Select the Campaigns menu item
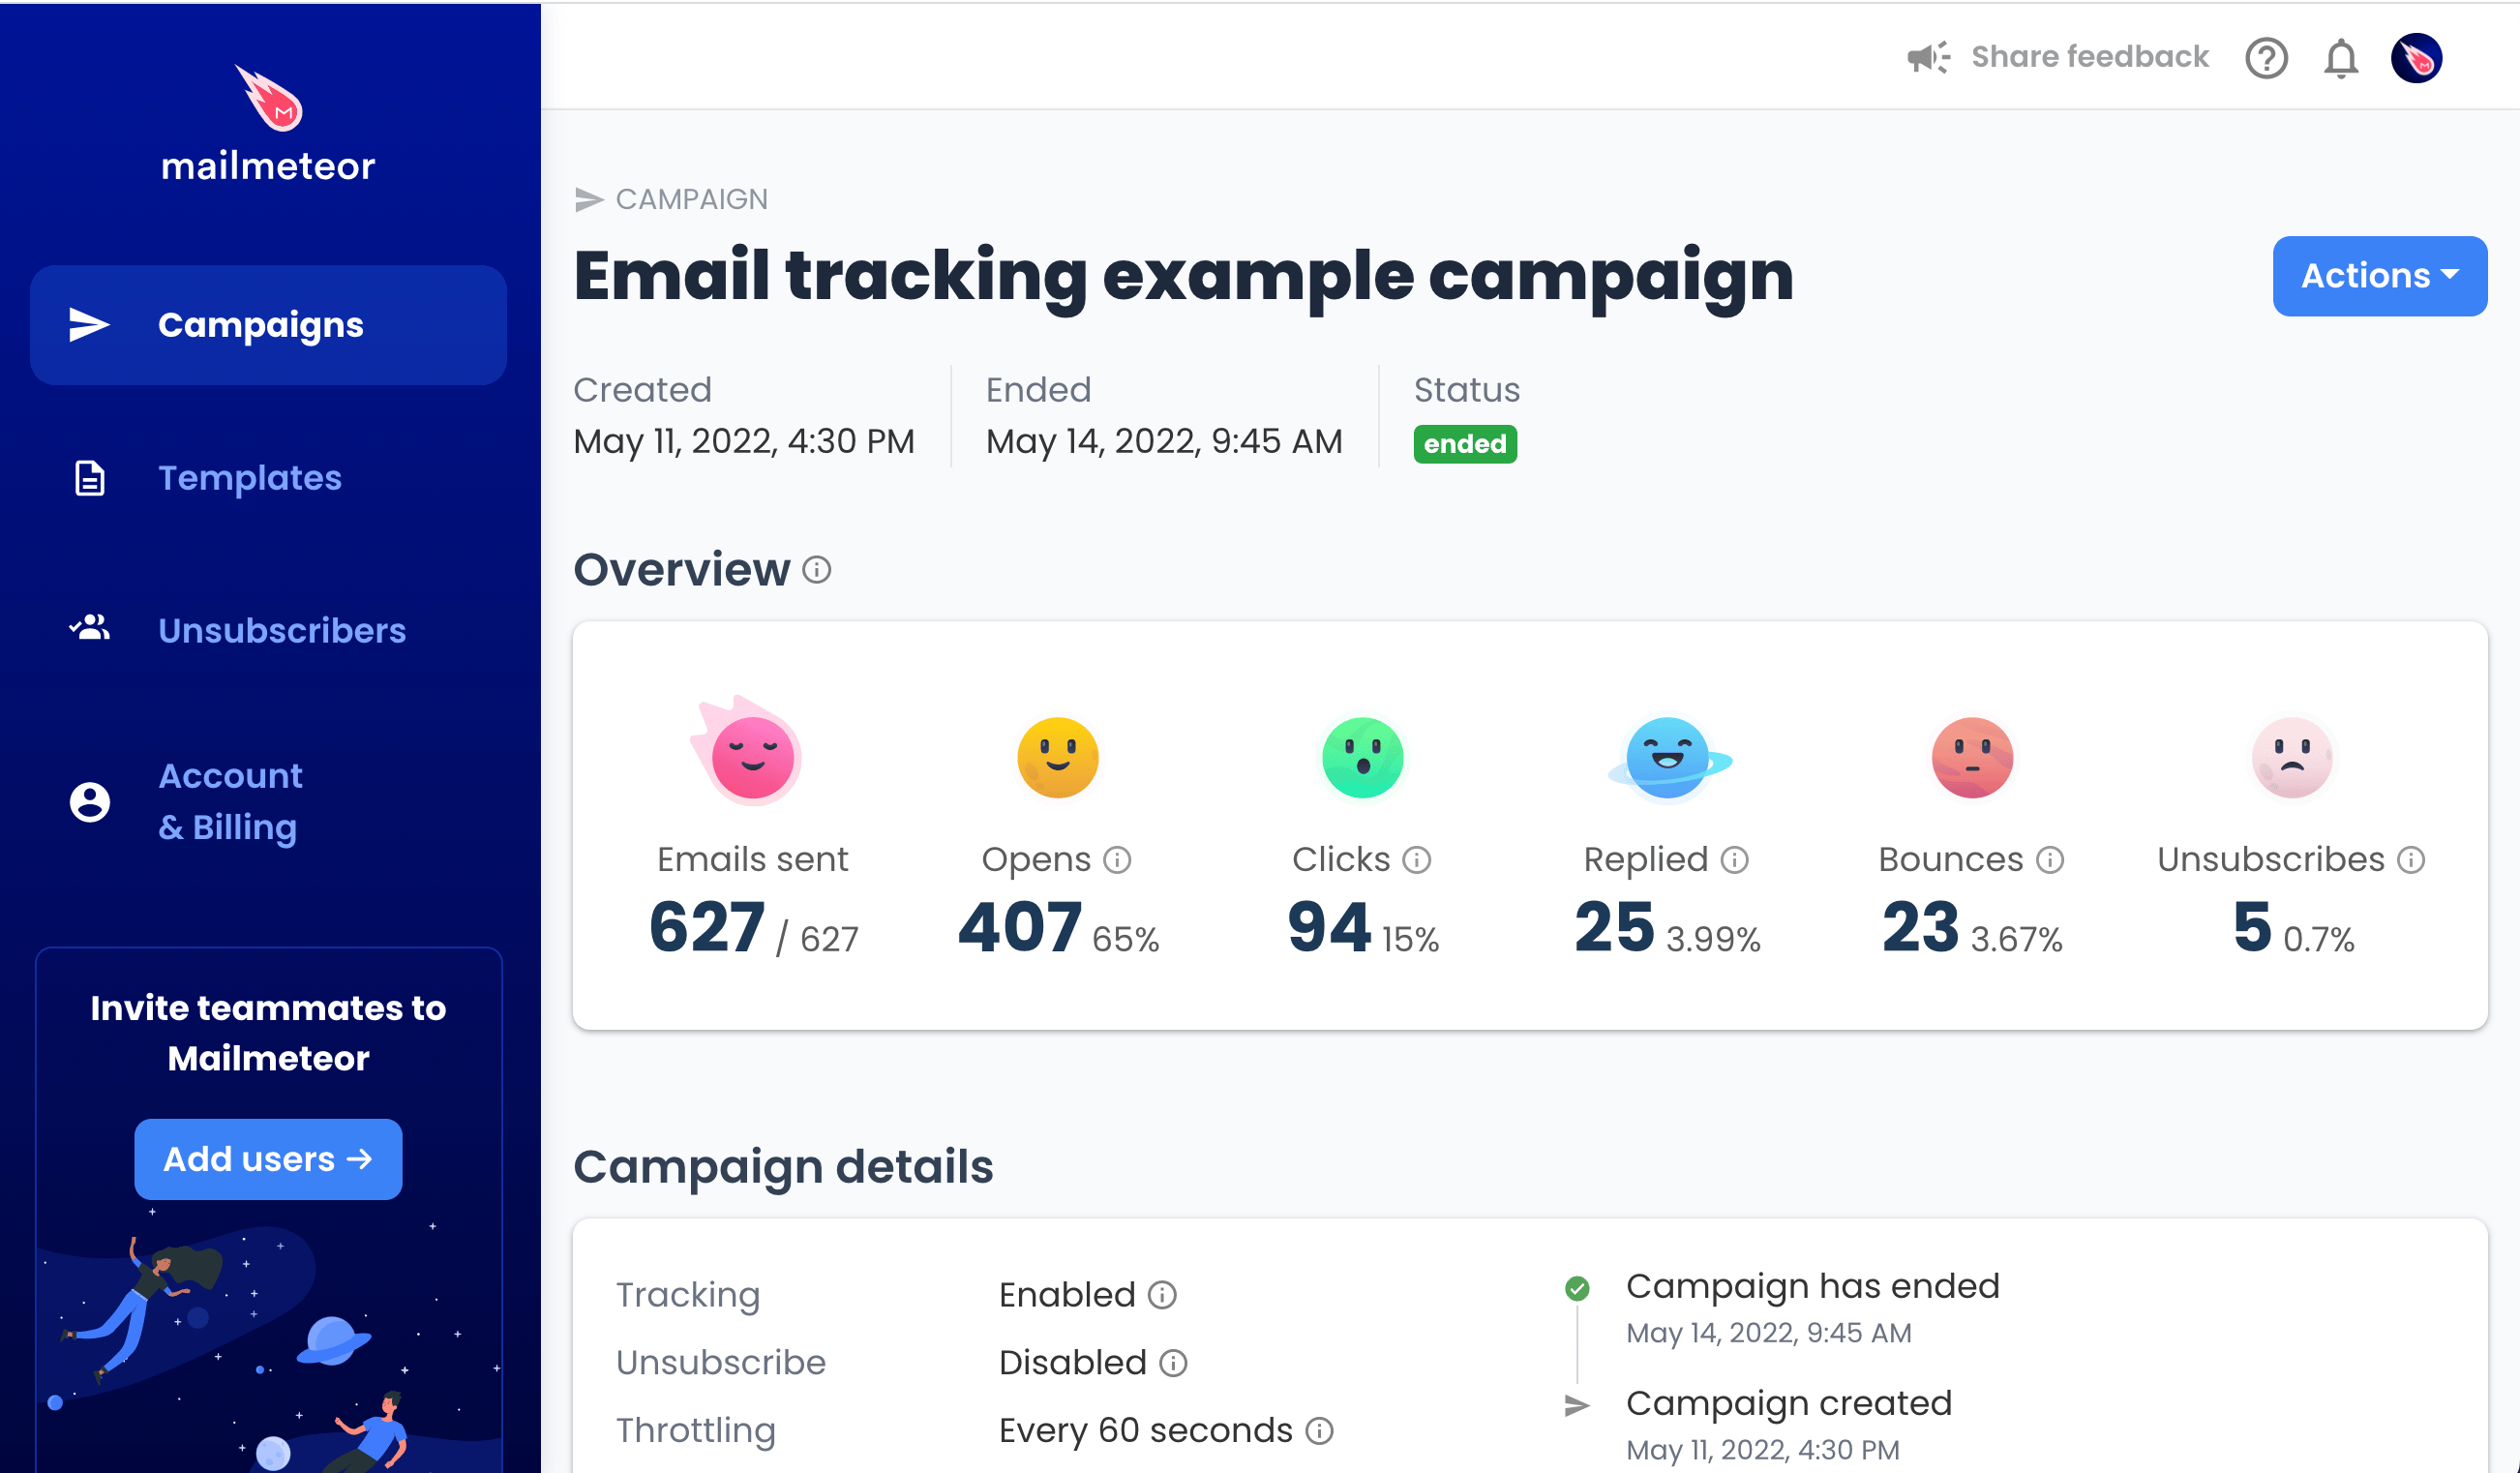Image resolution: width=2520 pixels, height=1473 pixels. coord(270,324)
